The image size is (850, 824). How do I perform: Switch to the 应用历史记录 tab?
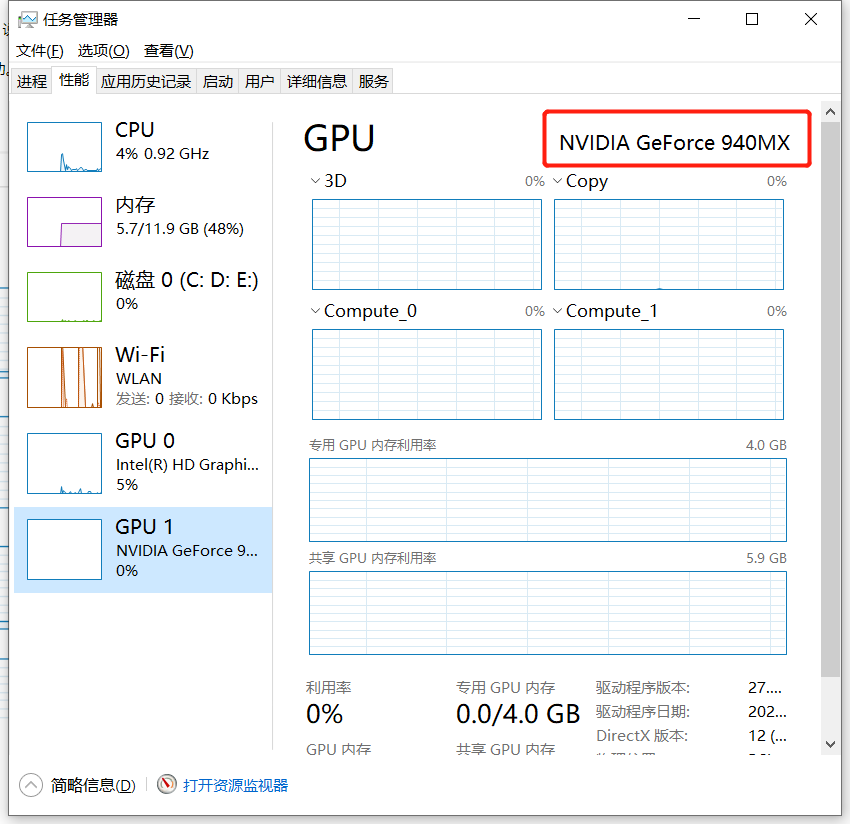[x=146, y=81]
